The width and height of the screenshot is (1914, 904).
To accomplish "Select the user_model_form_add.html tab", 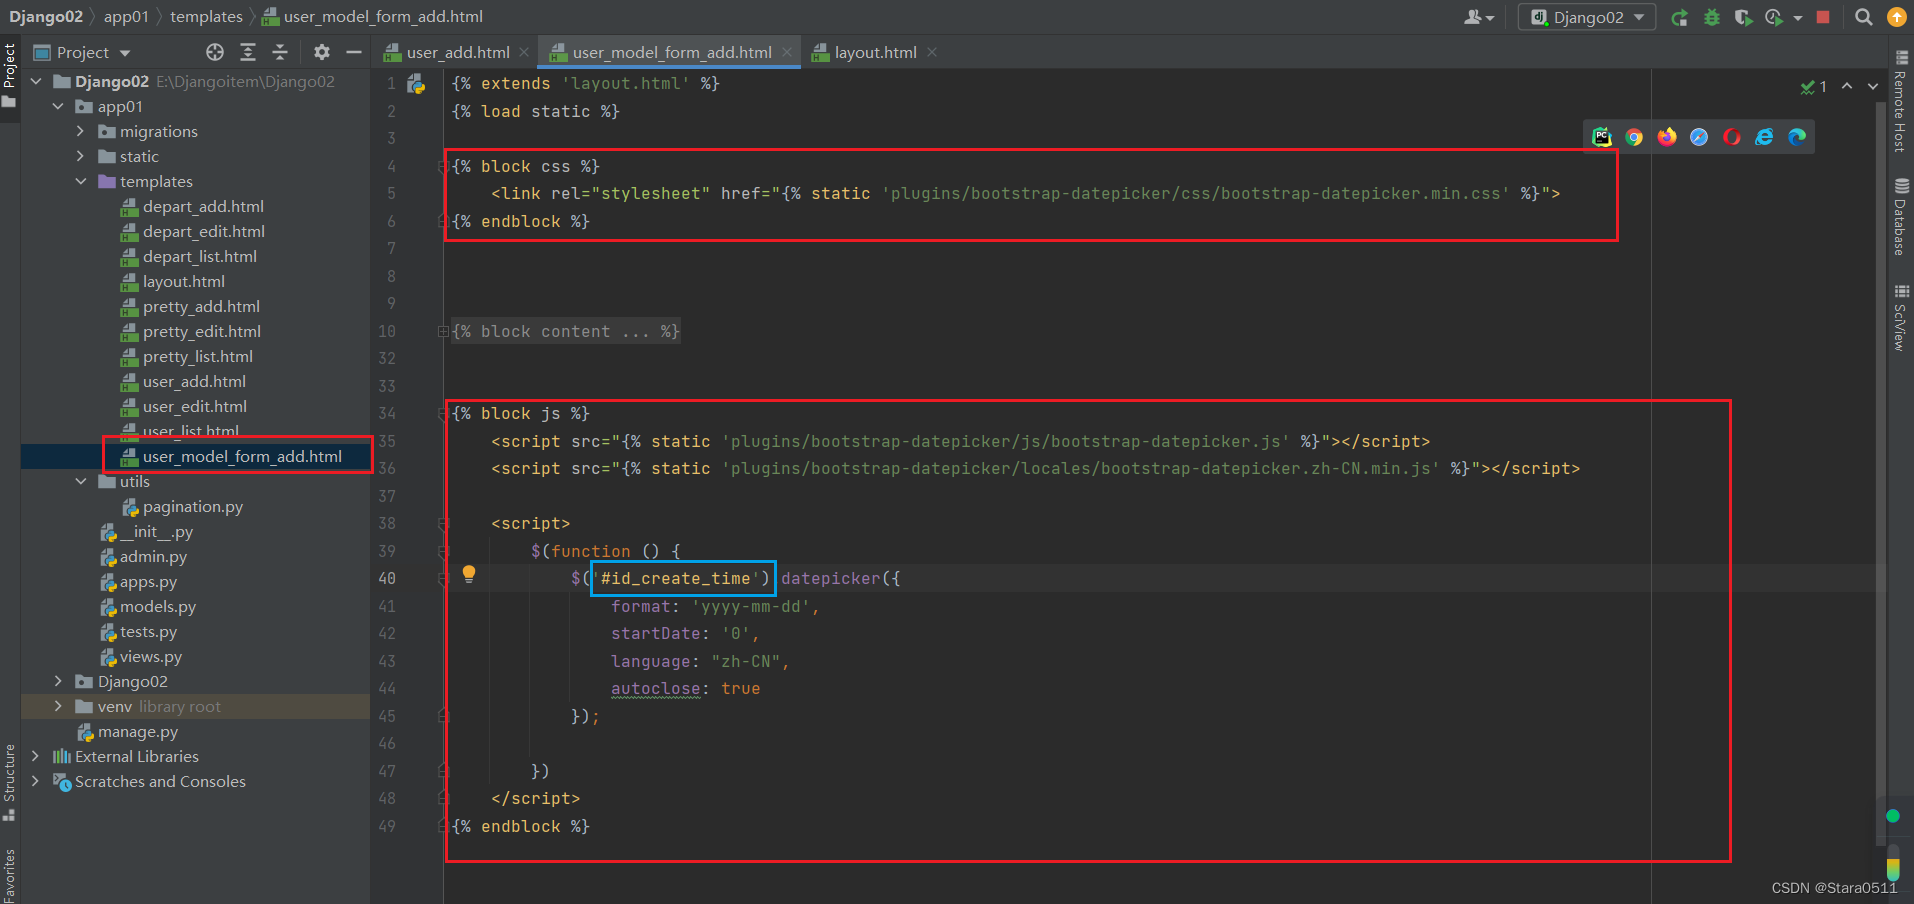I will coord(672,52).
